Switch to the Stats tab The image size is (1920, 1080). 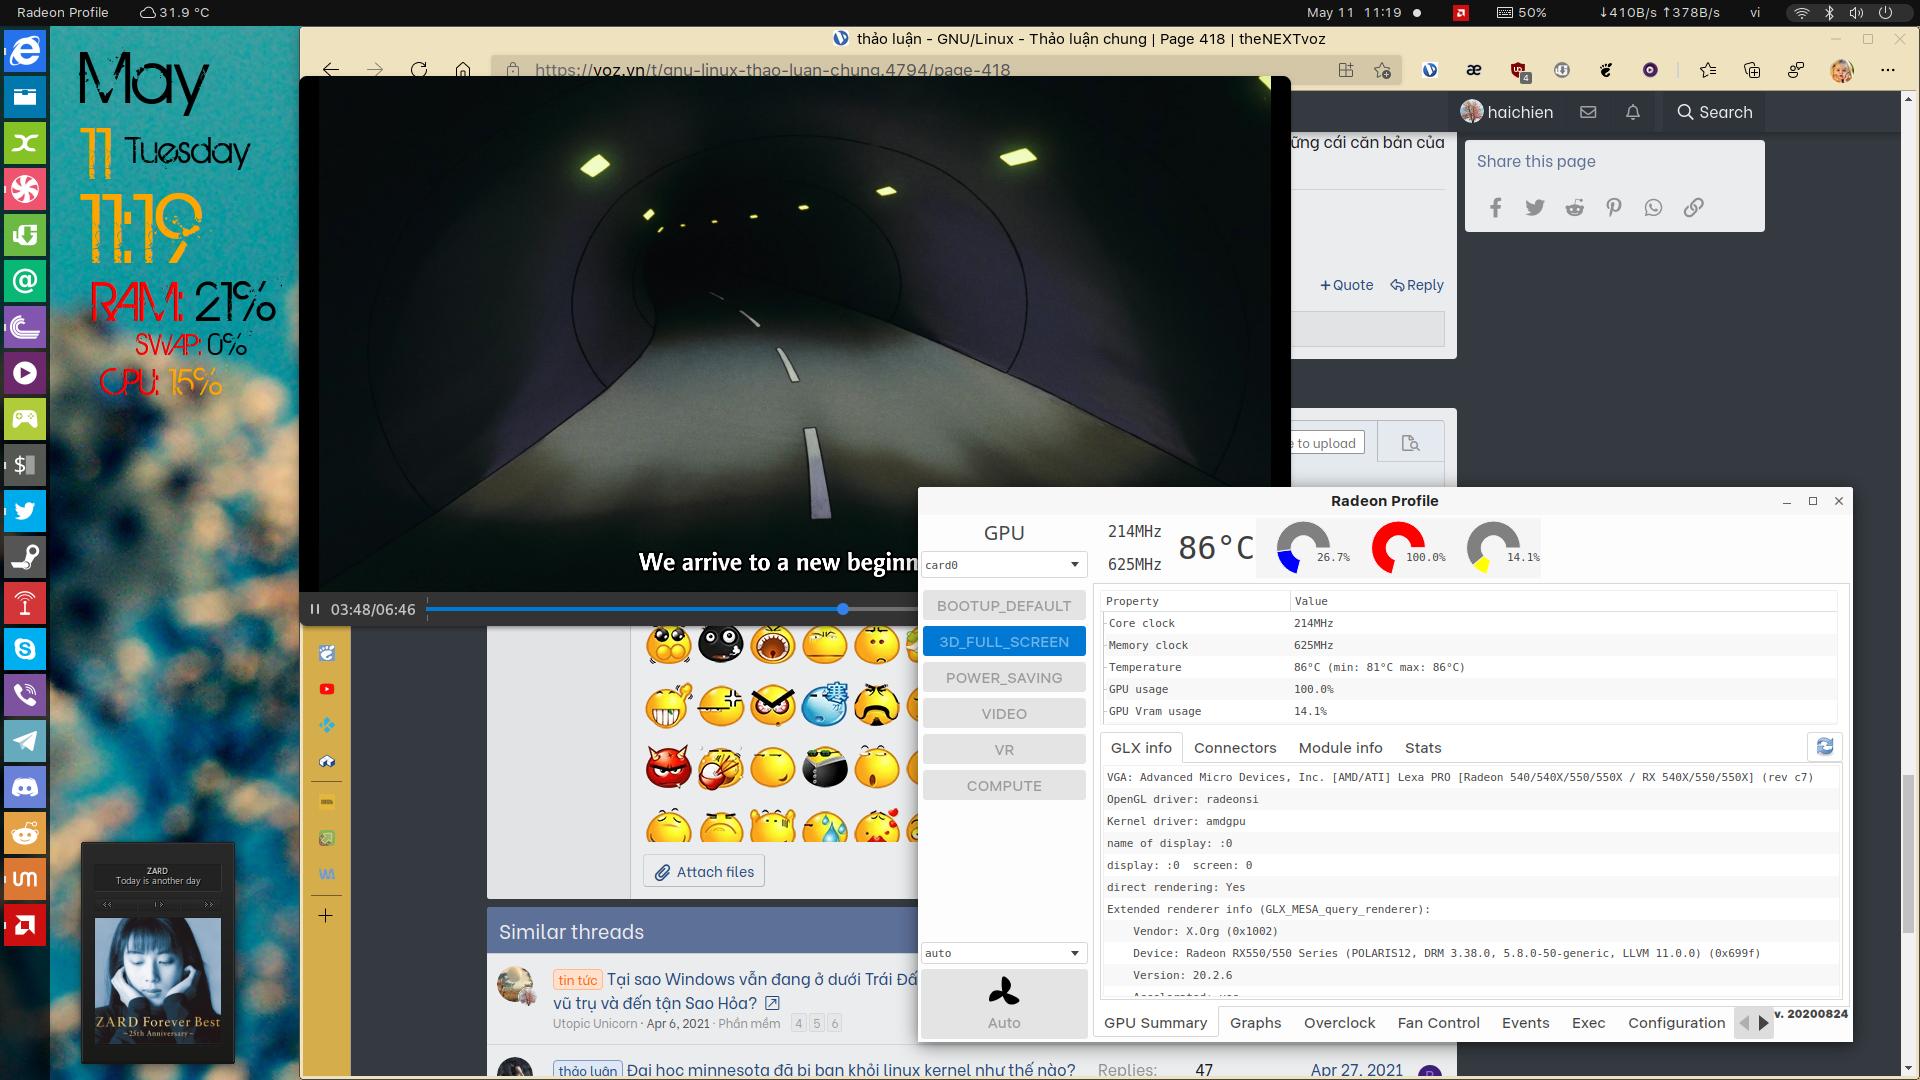point(1423,748)
